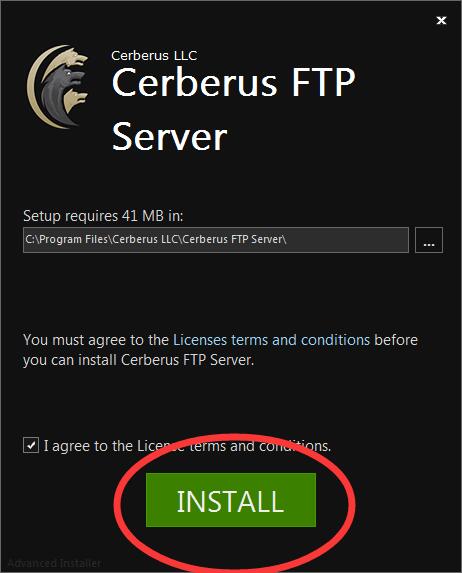Click the 'Advanced Installer' watermark text

click(54, 563)
